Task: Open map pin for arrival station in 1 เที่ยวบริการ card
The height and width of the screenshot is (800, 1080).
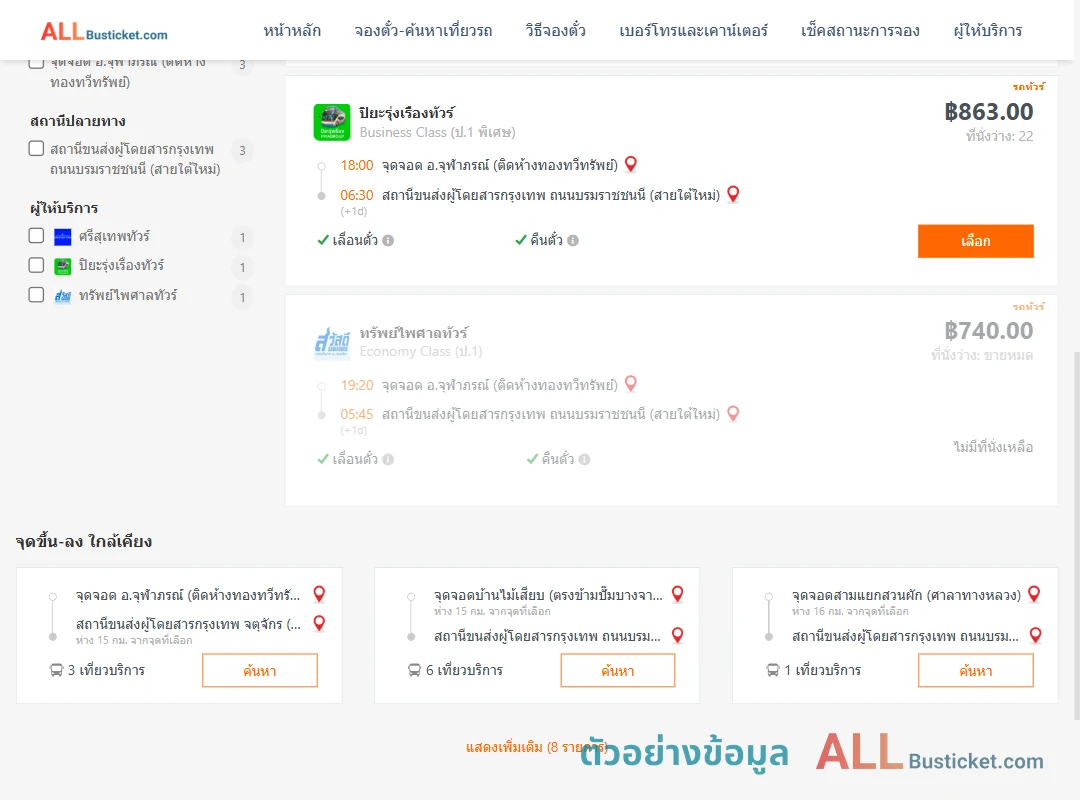Action: coord(1035,635)
